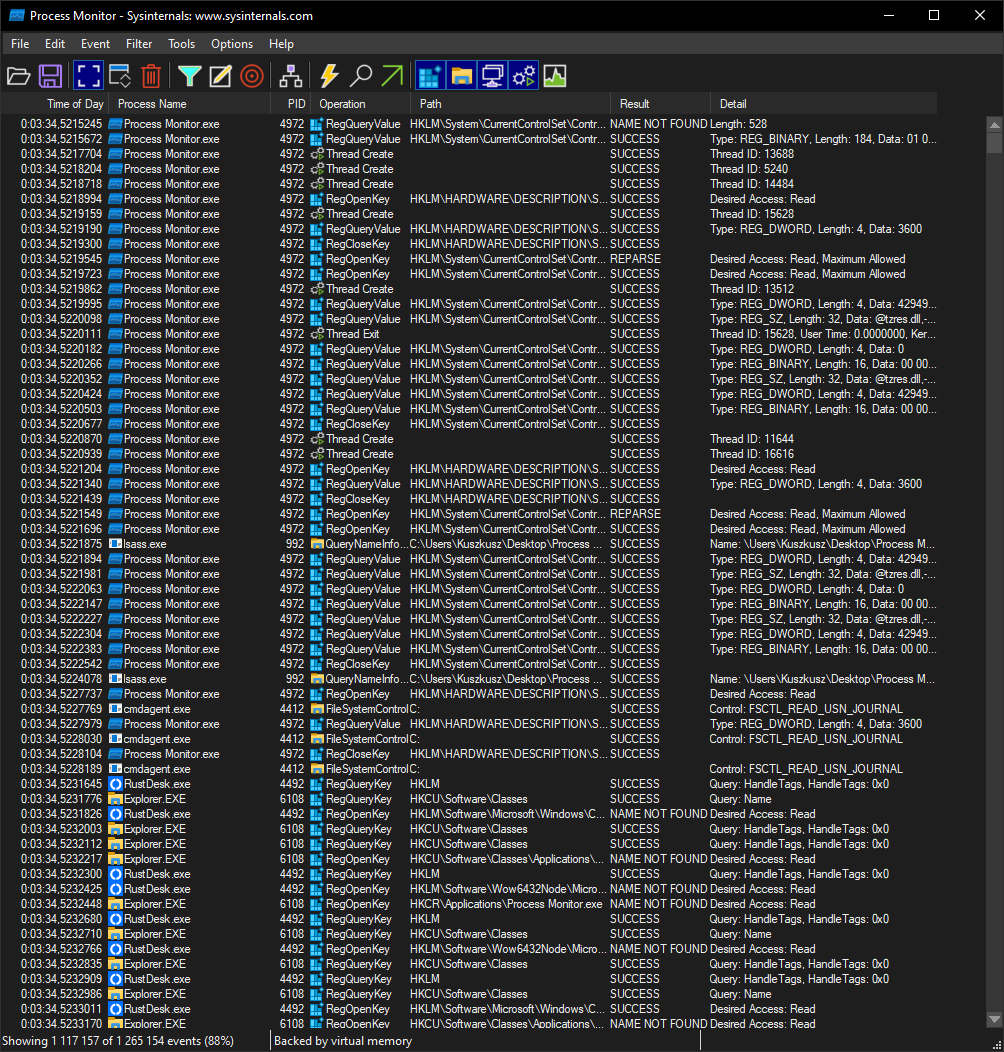Open the Process Tree icon
This screenshot has width=1004, height=1052.
[x=291, y=76]
